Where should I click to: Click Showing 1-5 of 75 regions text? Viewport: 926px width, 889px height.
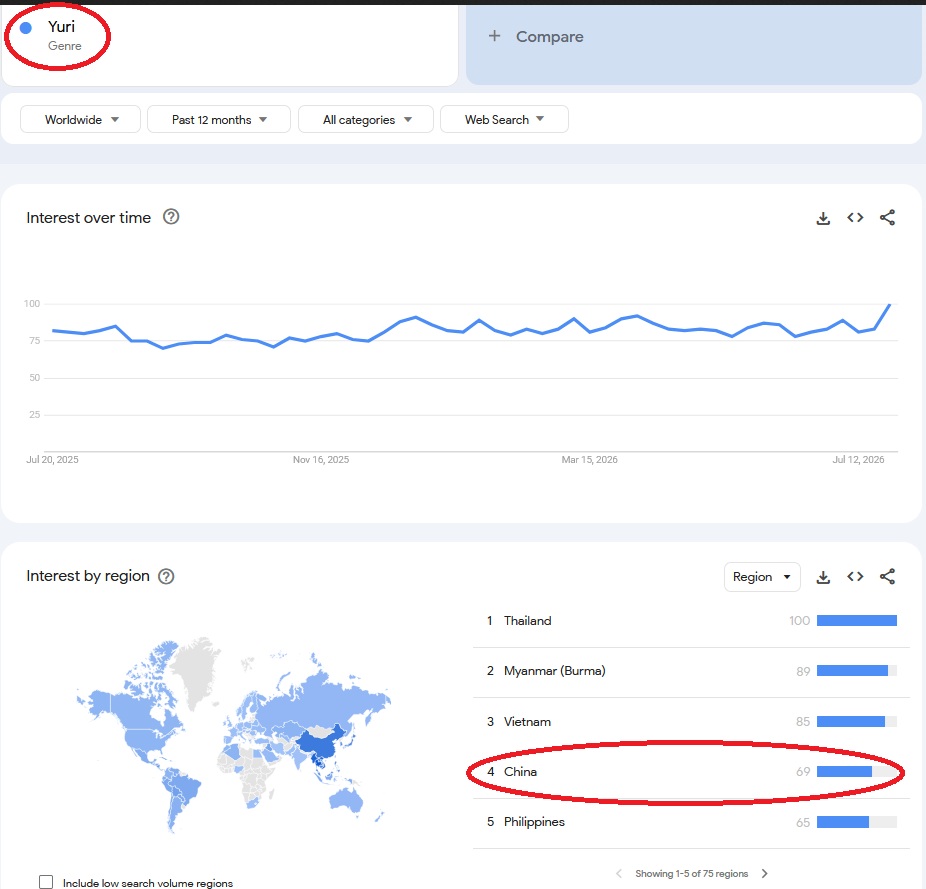click(692, 874)
